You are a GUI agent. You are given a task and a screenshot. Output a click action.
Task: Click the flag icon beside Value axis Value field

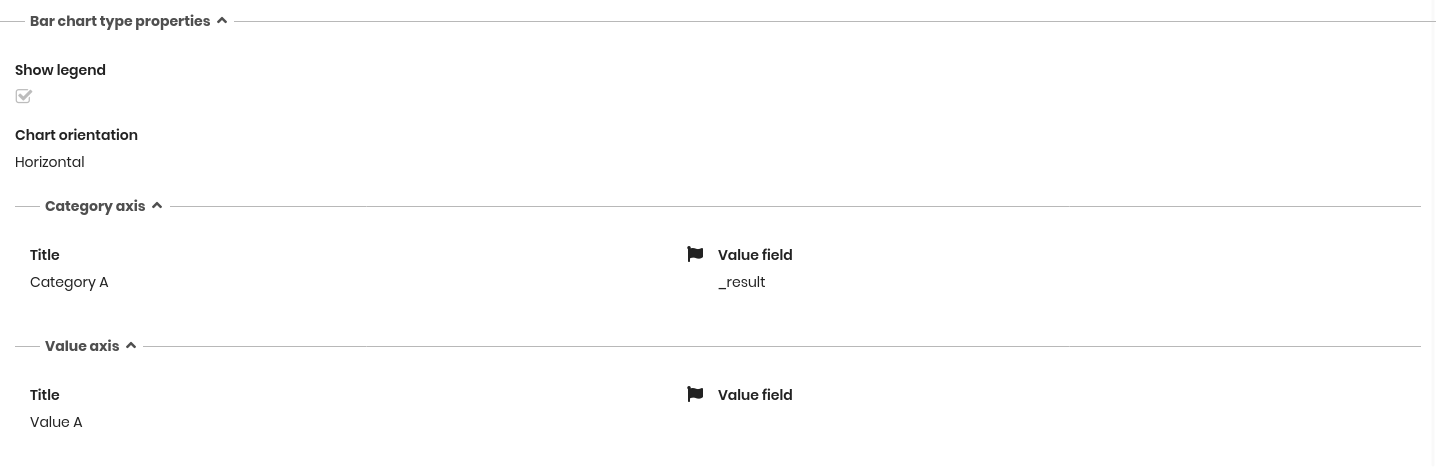tap(695, 394)
